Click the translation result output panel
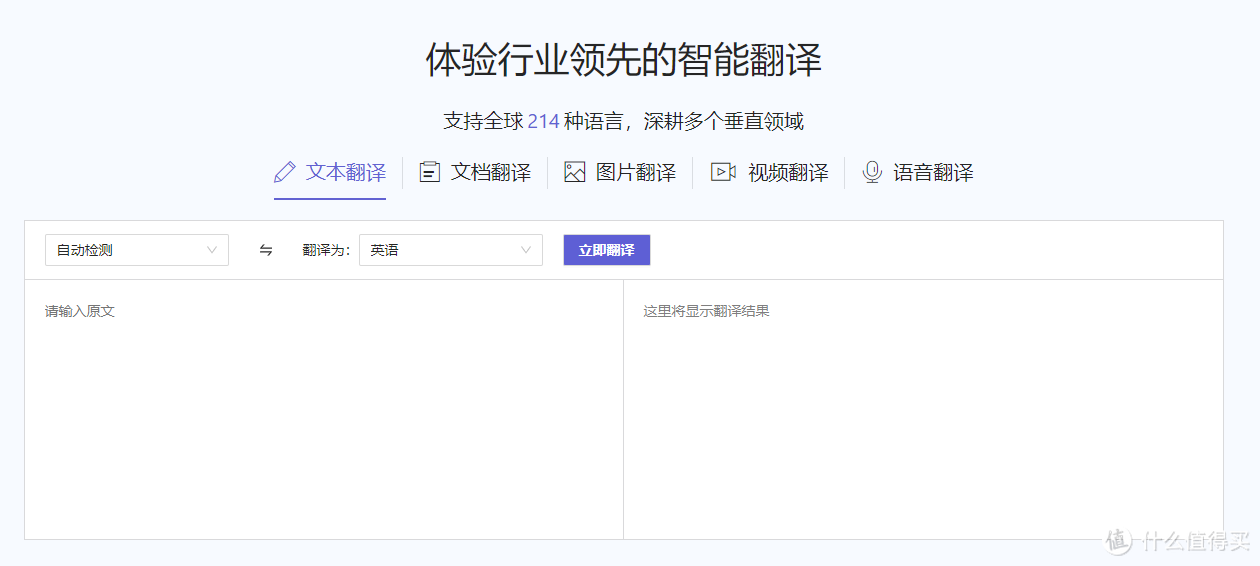Image resolution: width=1260 pixels, height=566 pixels. (x=922, y=410)
